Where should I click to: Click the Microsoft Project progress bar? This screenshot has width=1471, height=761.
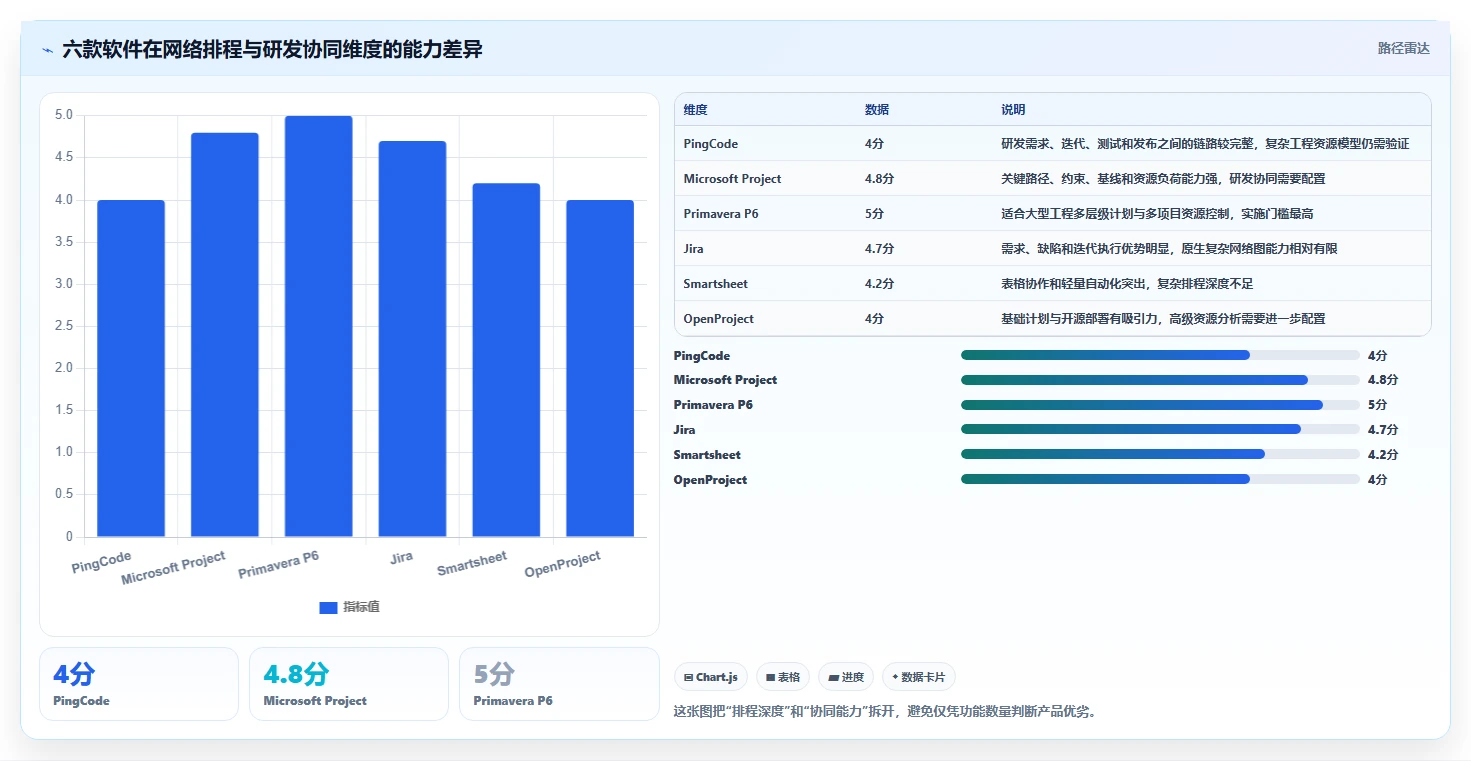[1160, 380]
